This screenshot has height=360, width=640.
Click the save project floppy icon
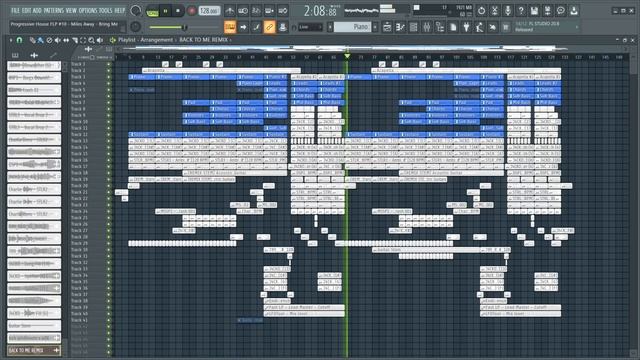coord(534,11)
